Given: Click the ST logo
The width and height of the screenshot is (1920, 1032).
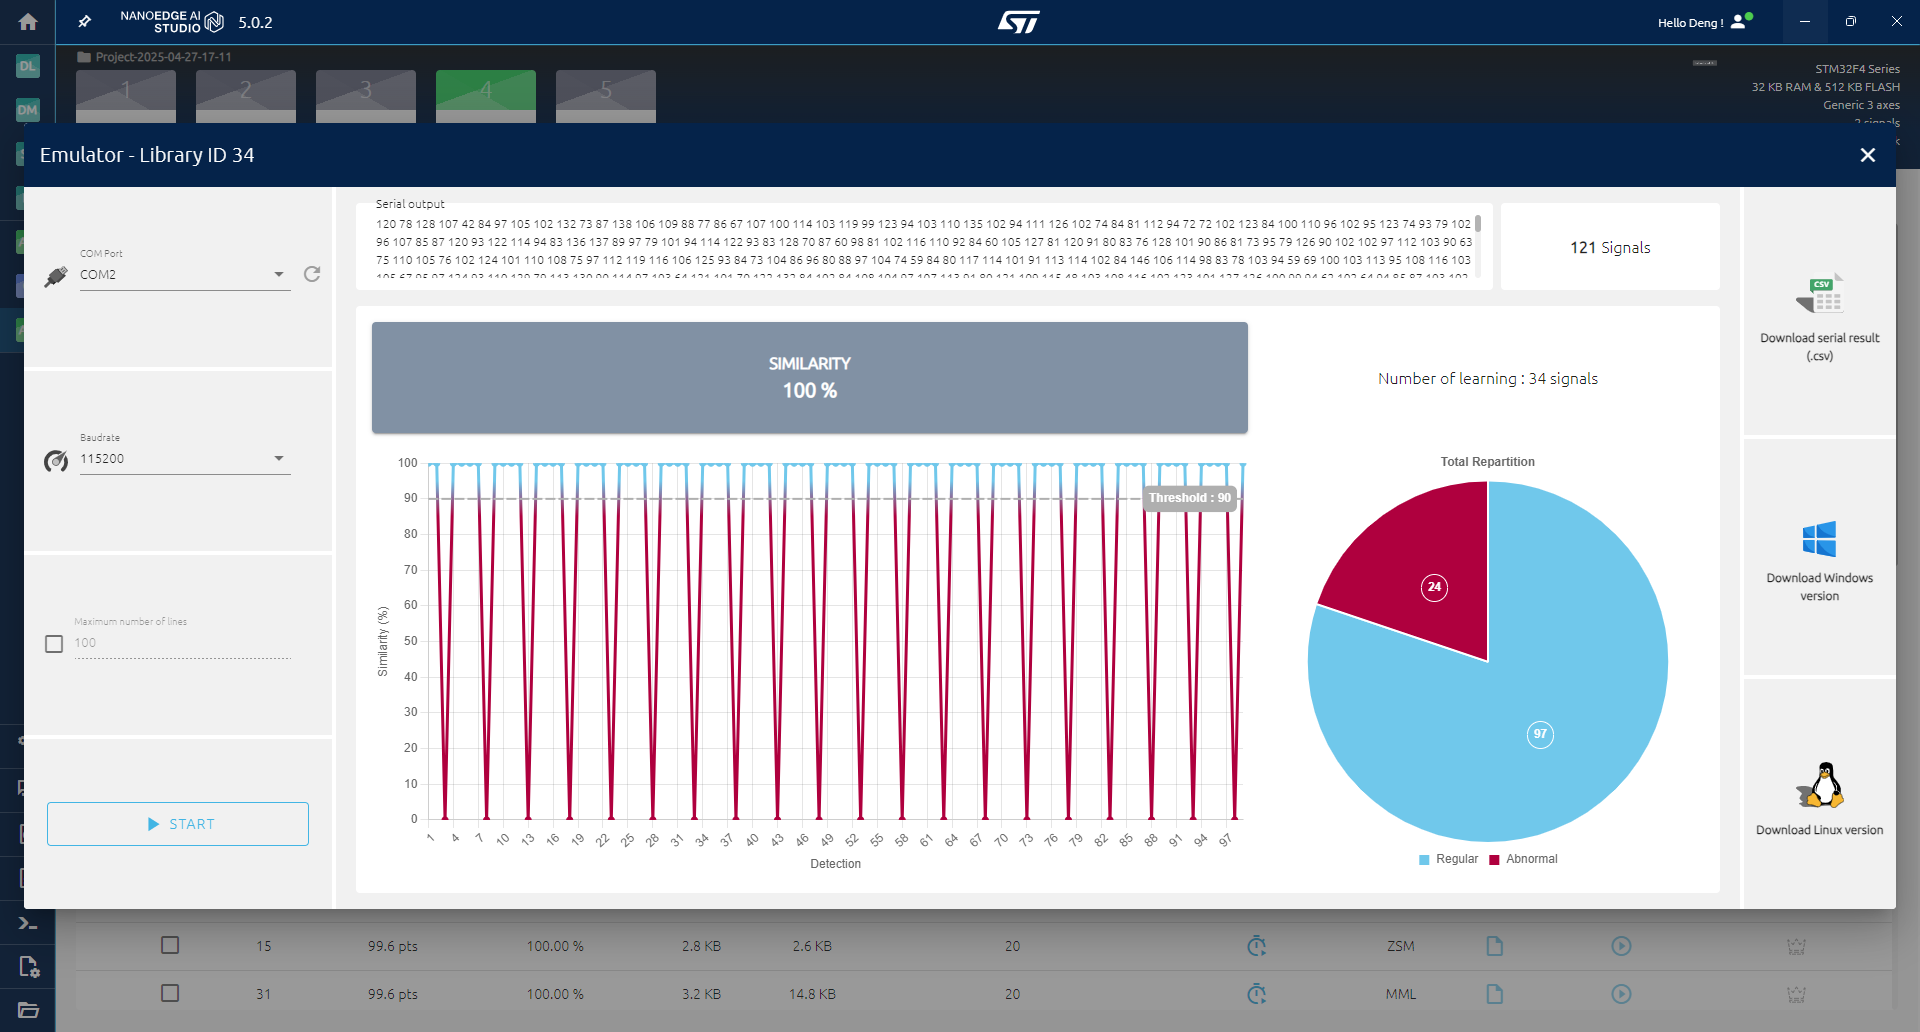Looking at the screenshot, I should [x=1018, y=22].
